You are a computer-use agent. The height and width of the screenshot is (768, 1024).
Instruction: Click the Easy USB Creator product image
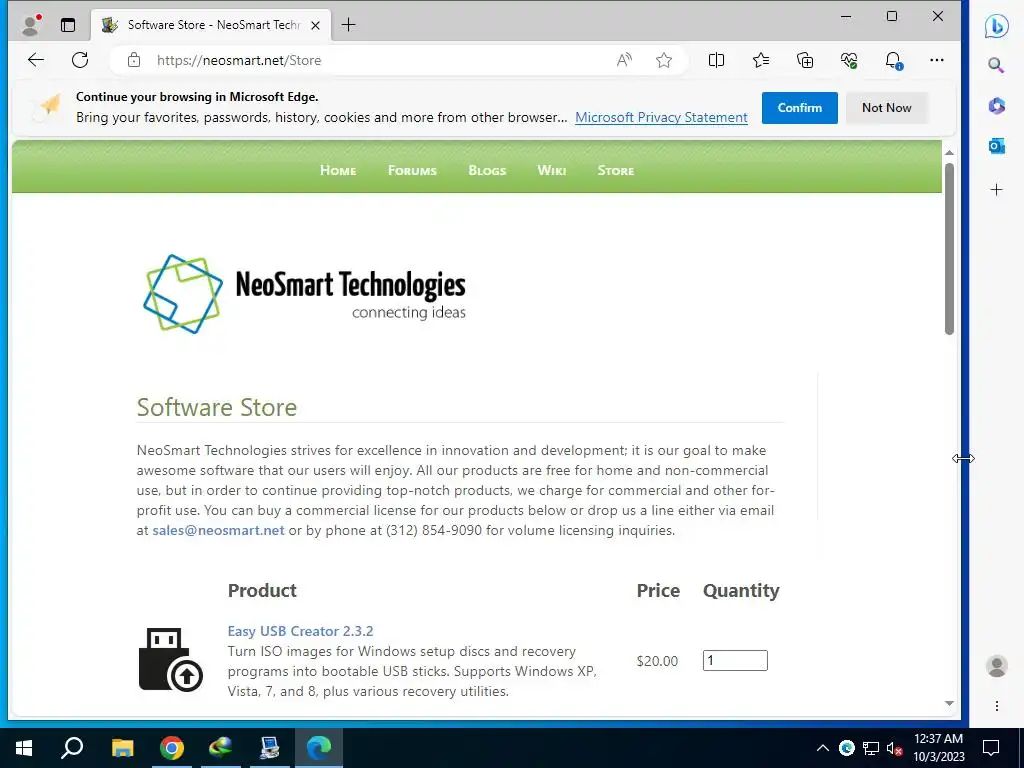tap(170, 660)
